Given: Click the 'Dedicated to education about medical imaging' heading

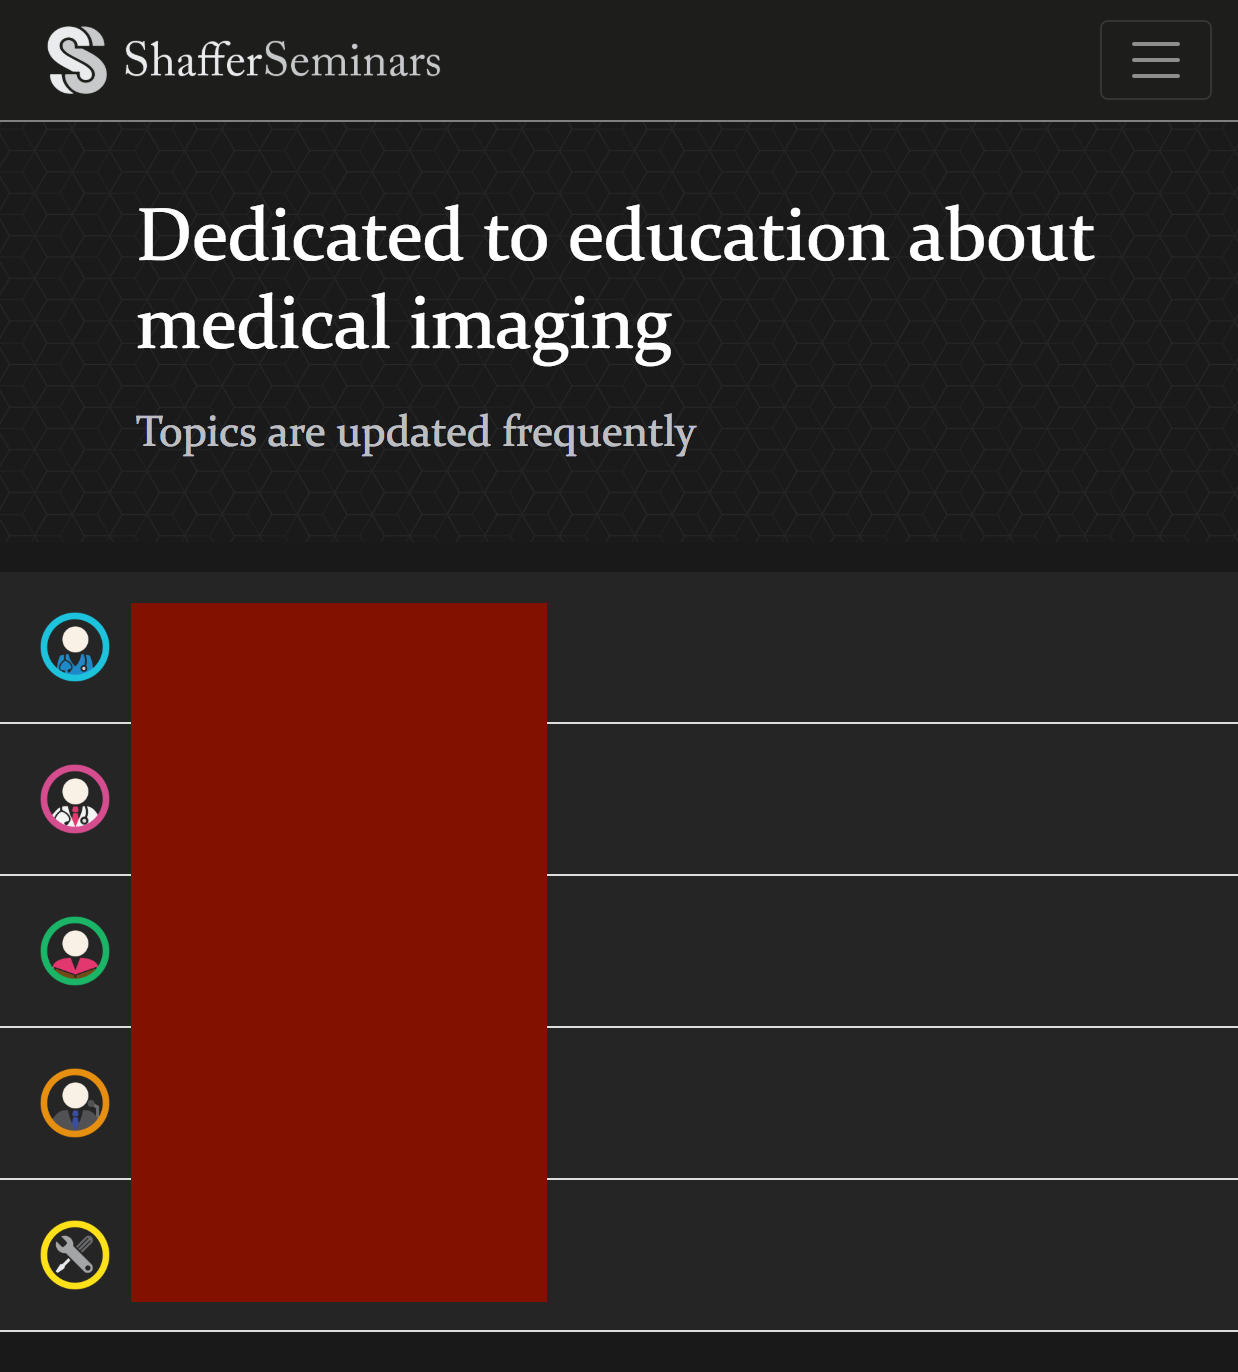Looking at the screenshot, I should (x=616, y=279).
